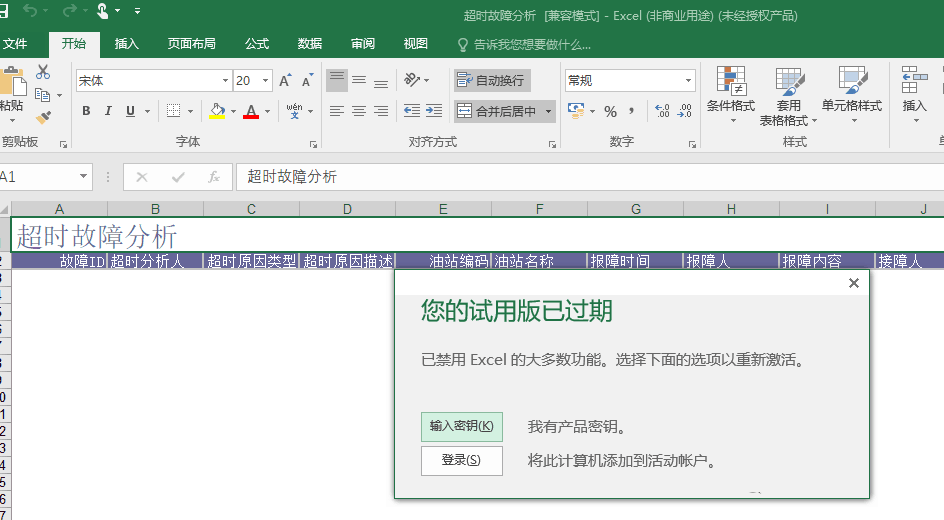Open font group dialog launcher
The height and width of the screenshot is (520, 944).
313,144
